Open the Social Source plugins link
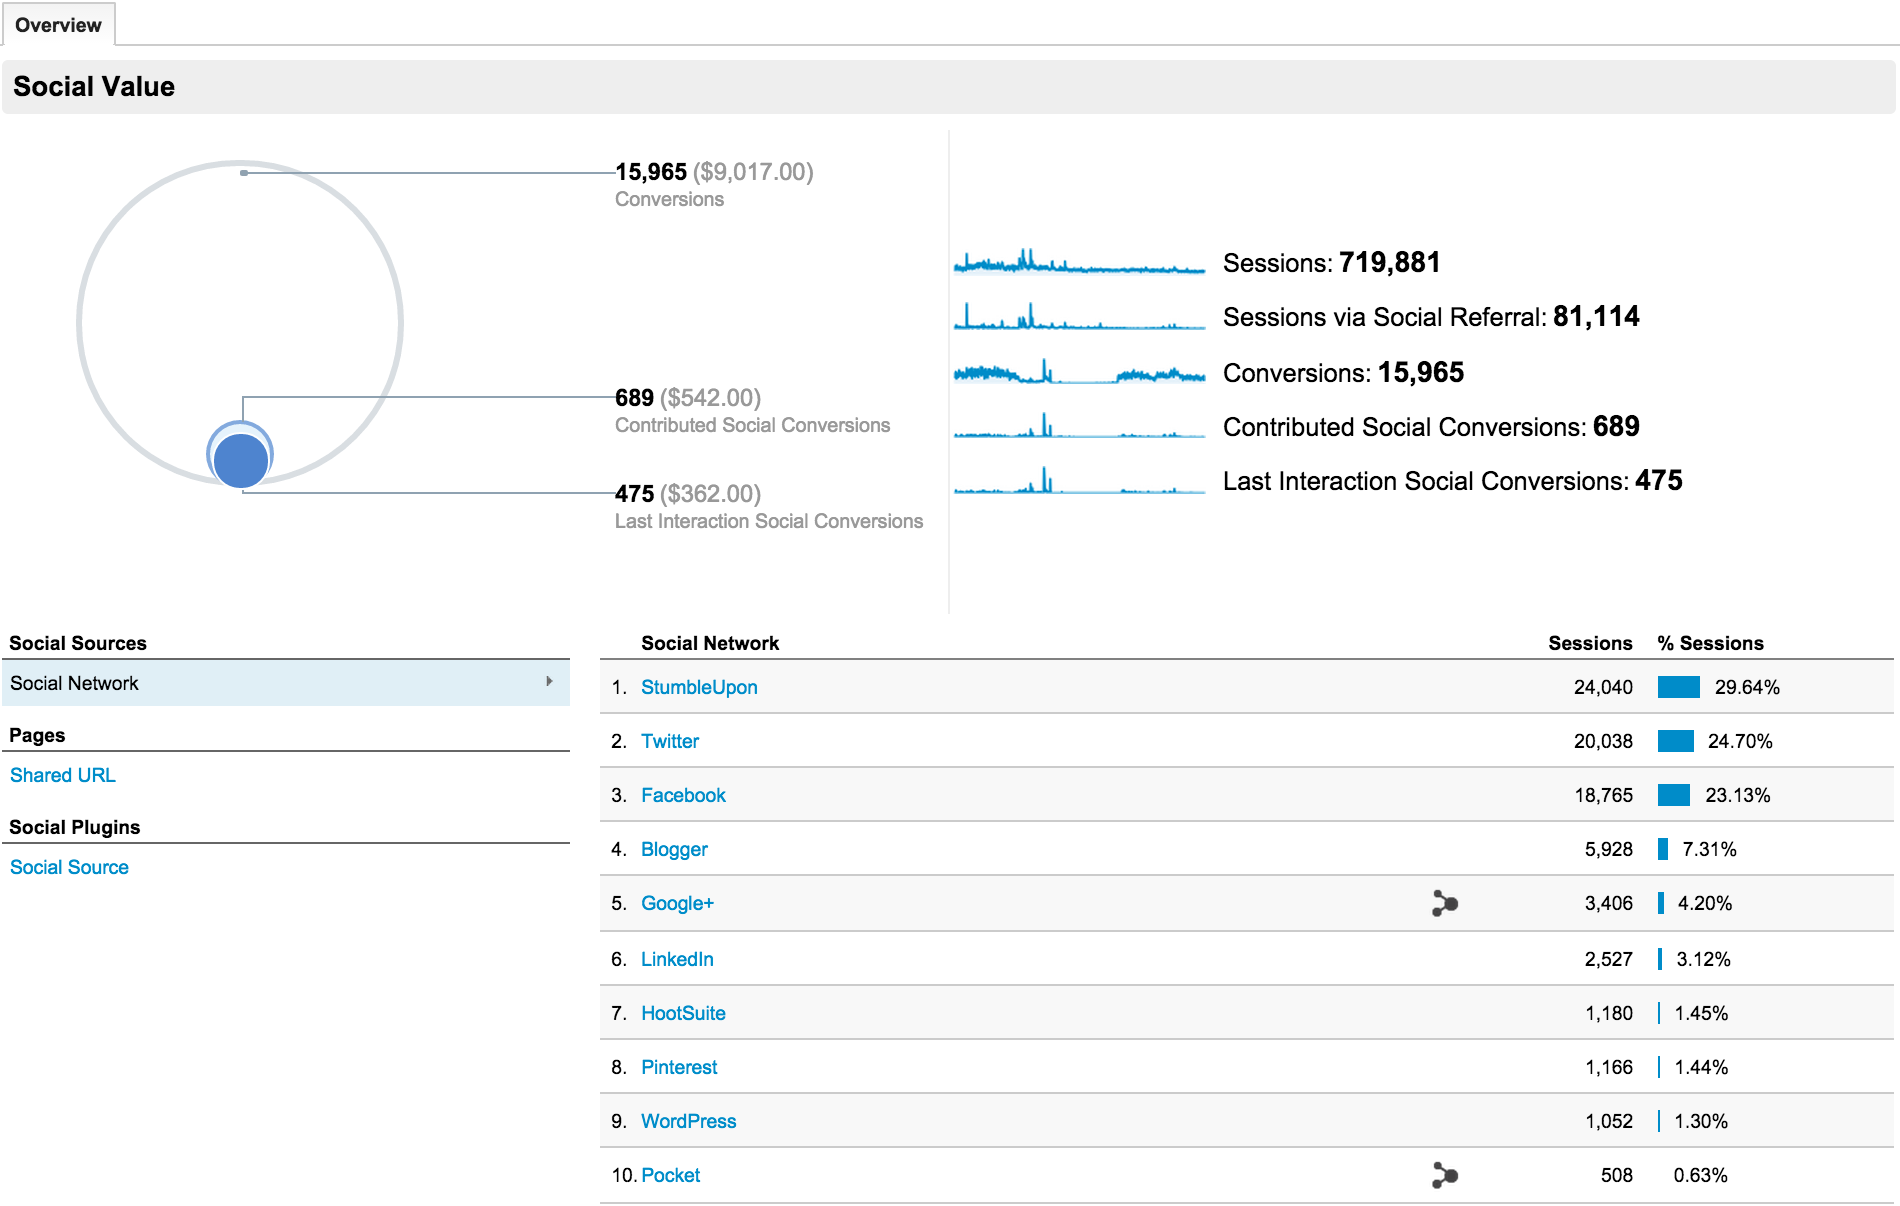The height and width of the screenshot is (1206, 1900). point(69,867)
